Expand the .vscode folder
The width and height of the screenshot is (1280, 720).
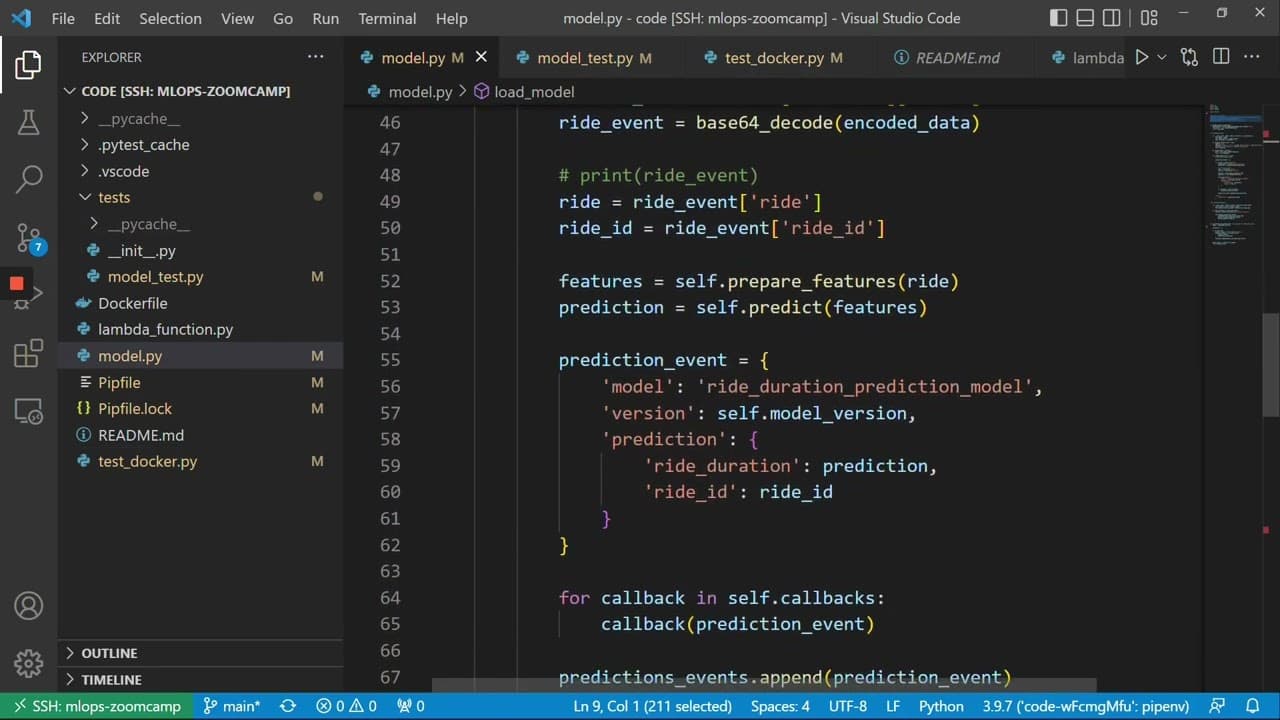pos(123,171)
